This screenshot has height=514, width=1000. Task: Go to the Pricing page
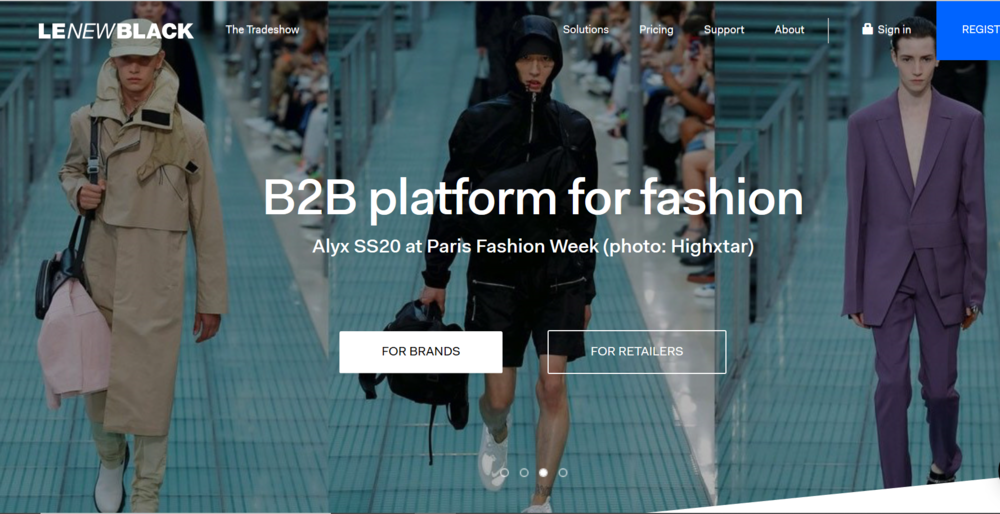(x=656, y=29)
